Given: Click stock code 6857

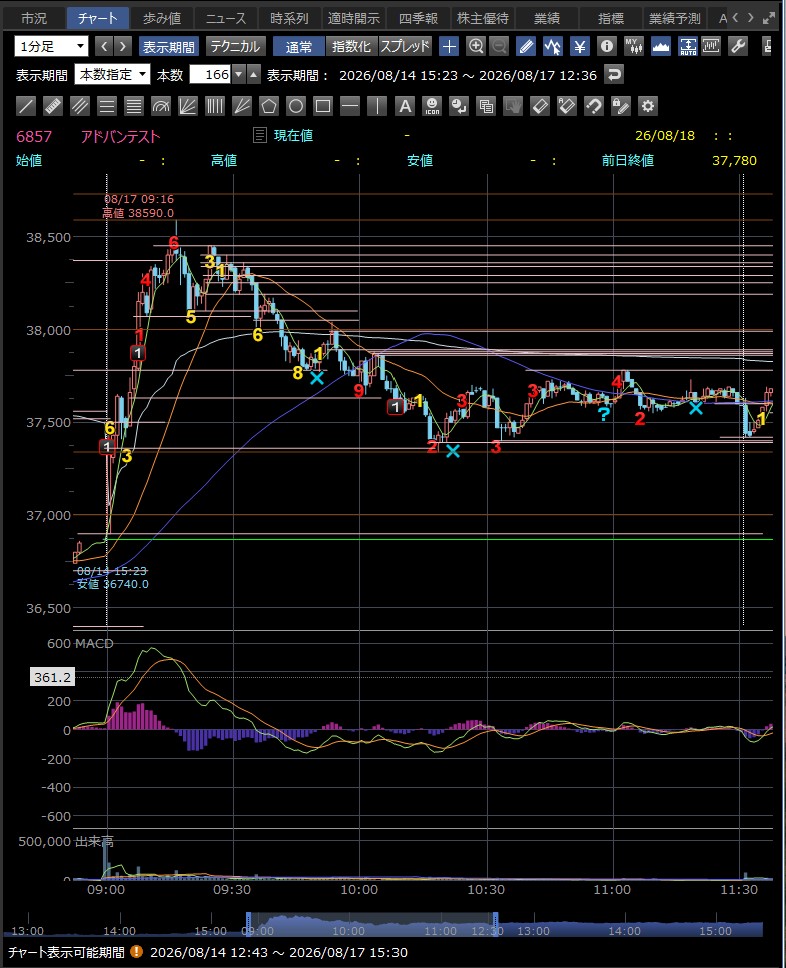Looking at the screenshot, I should pos(34,136).
